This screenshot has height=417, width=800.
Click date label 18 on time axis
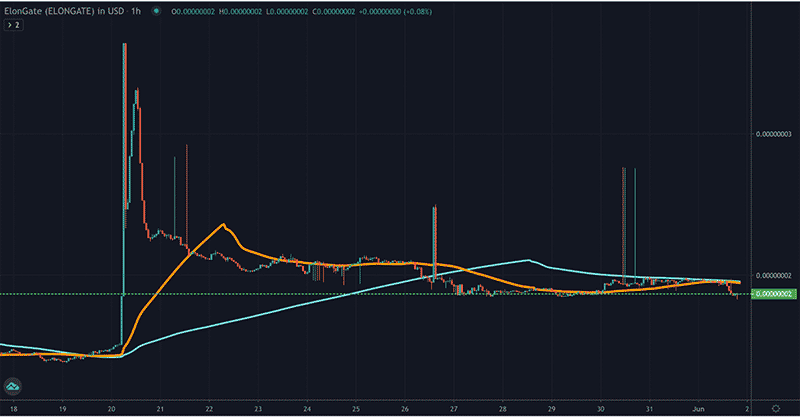click(14, 409)
